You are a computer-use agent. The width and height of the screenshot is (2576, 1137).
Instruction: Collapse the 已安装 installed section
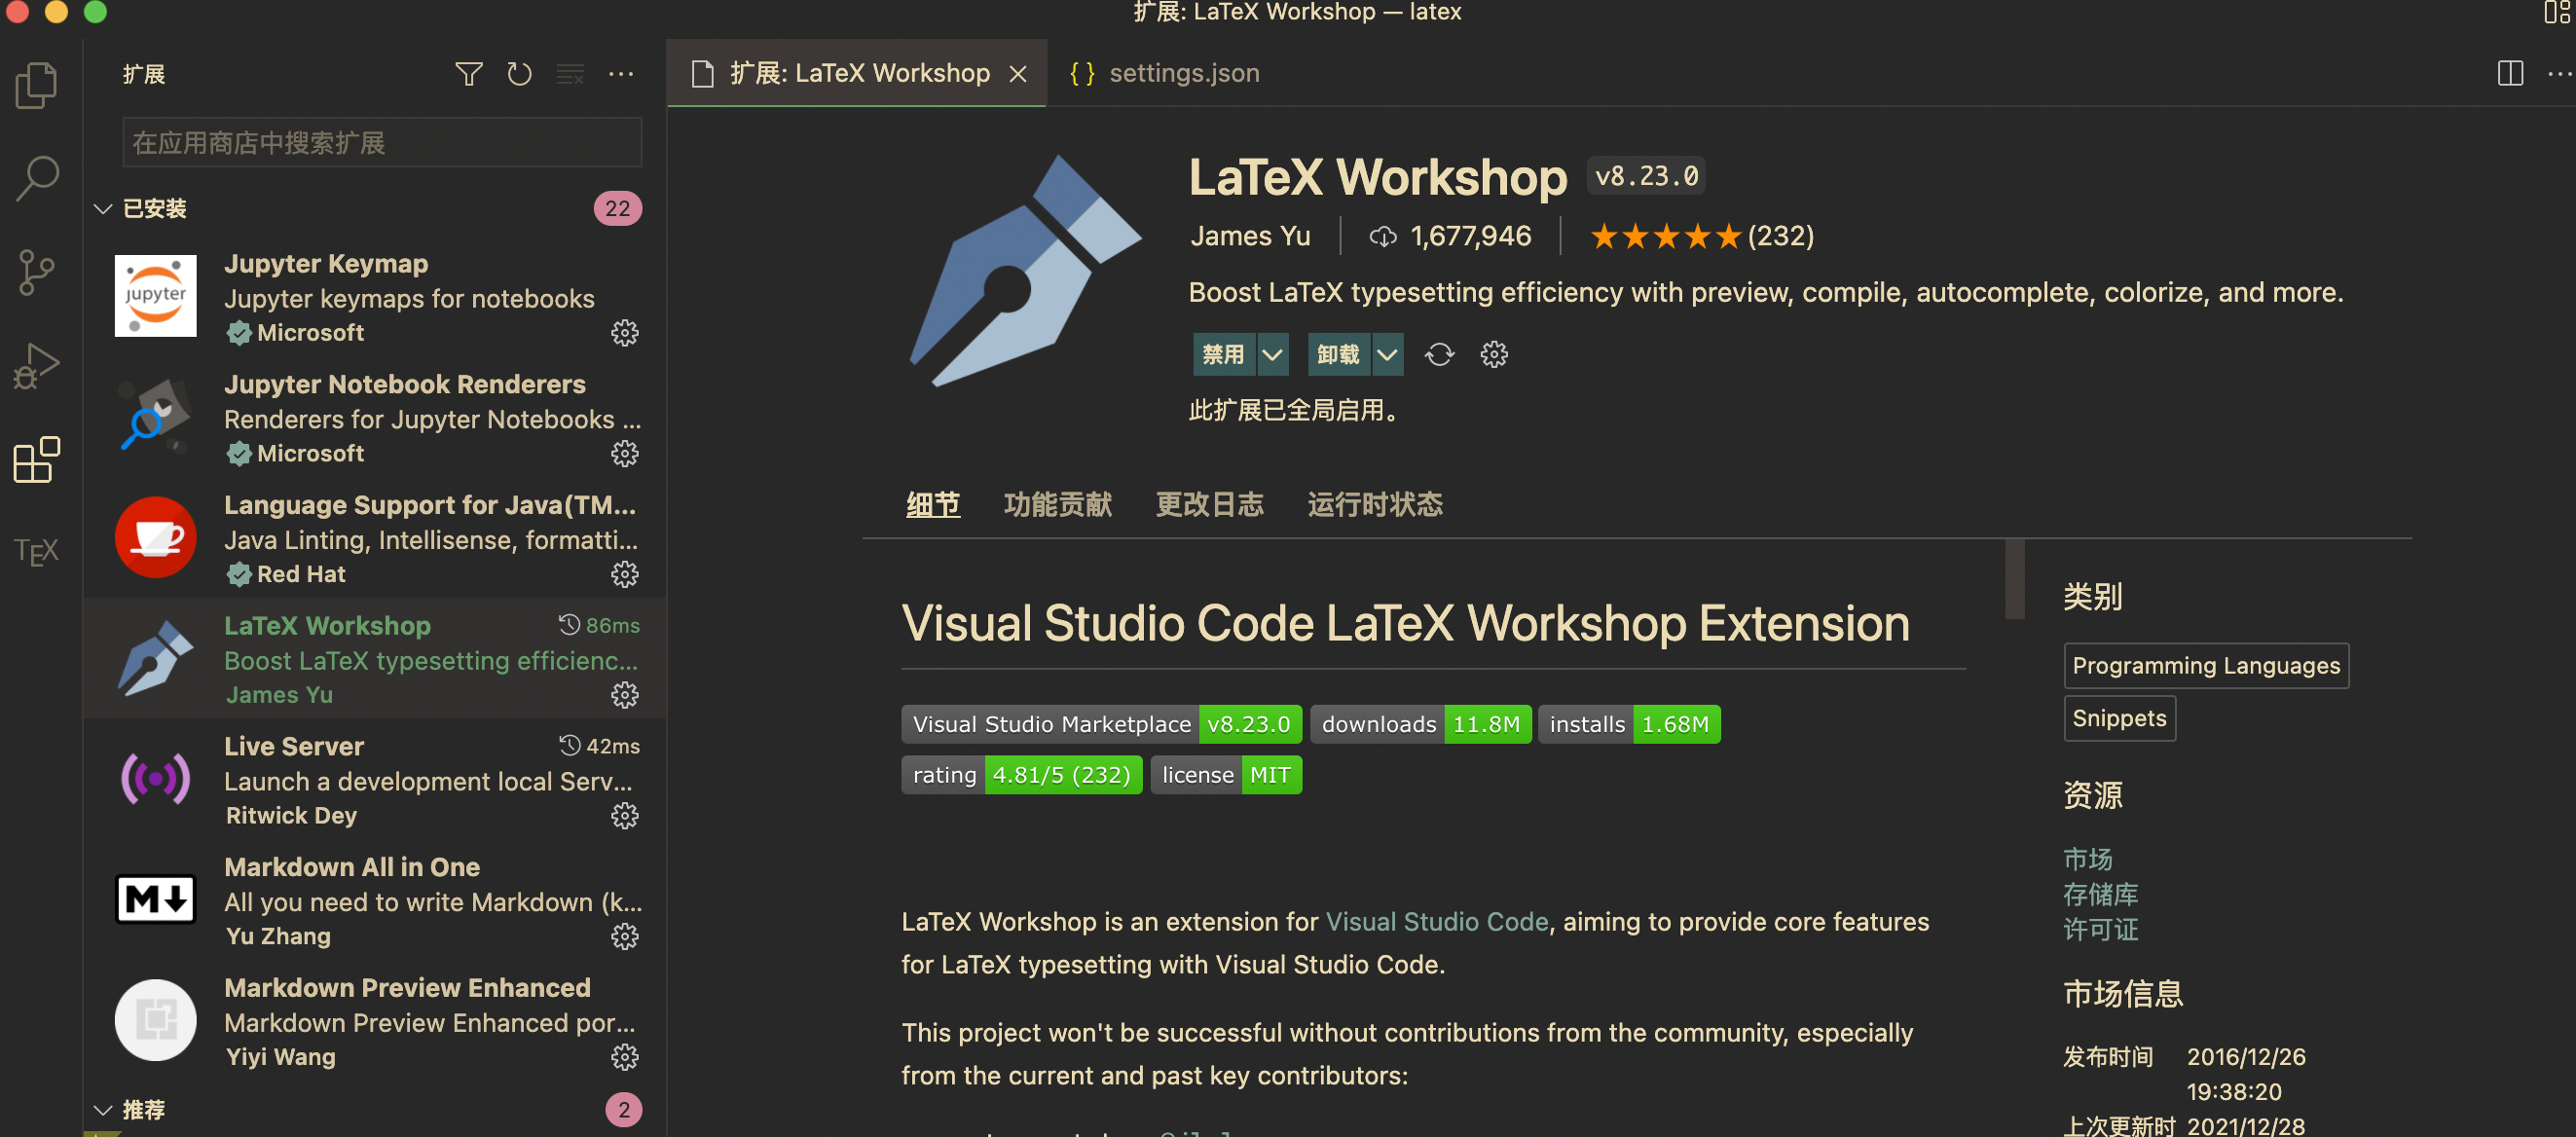point(102,208)
